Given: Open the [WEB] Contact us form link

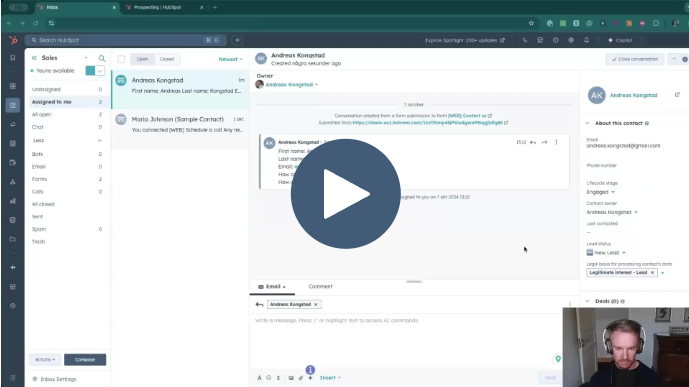Looking at the screenshot, I should 470,116.
